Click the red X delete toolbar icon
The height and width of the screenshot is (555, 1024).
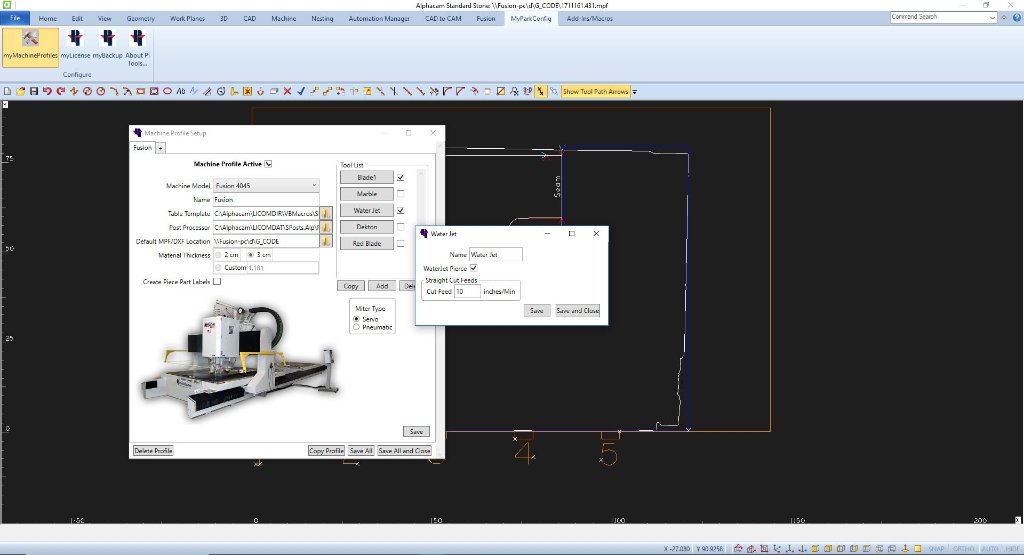tap(287, 91)
